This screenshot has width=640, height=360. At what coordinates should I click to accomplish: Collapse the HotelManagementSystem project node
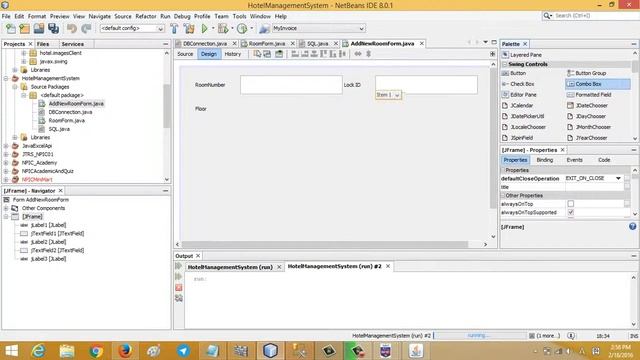pos(6,78)
